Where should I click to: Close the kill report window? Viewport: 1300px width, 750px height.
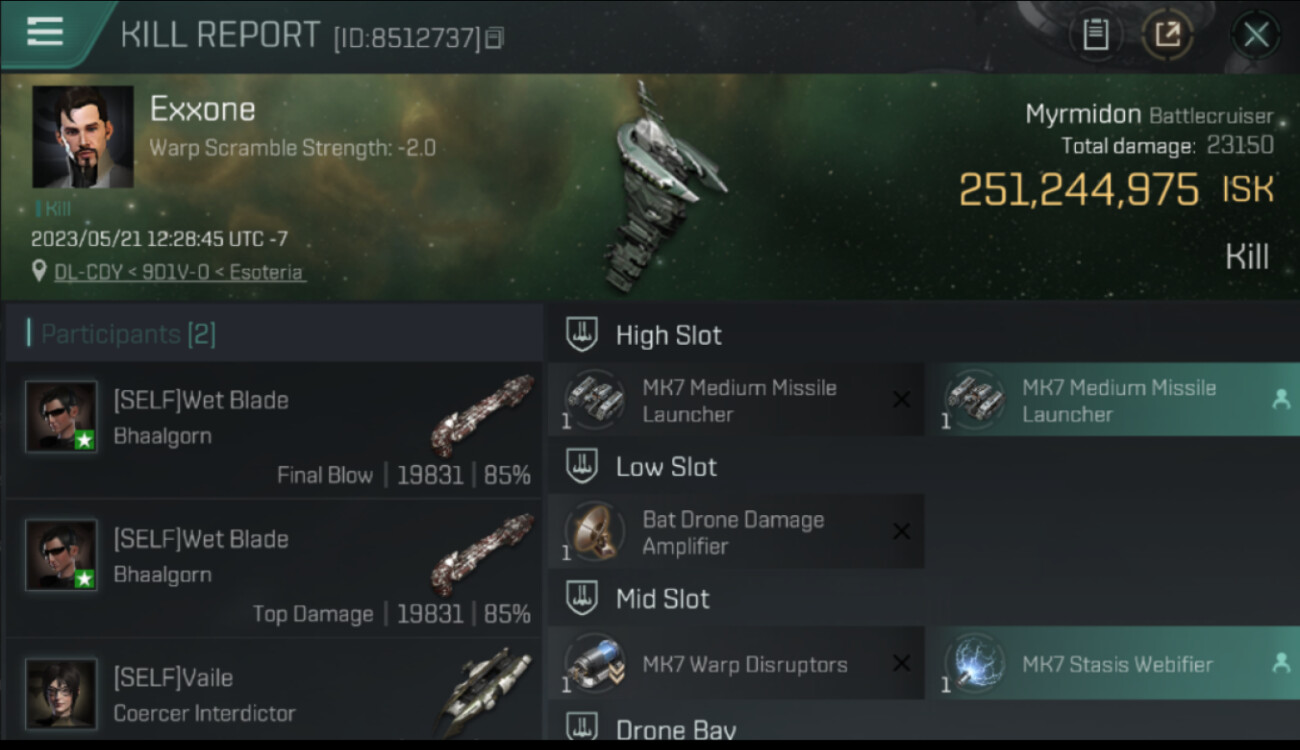pos(1256,35)
